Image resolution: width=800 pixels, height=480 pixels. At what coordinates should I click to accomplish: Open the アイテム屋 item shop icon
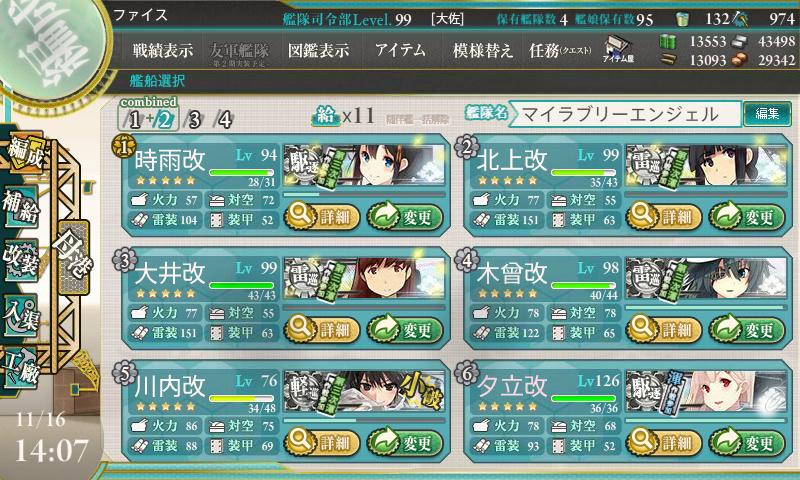click(618, 49)
